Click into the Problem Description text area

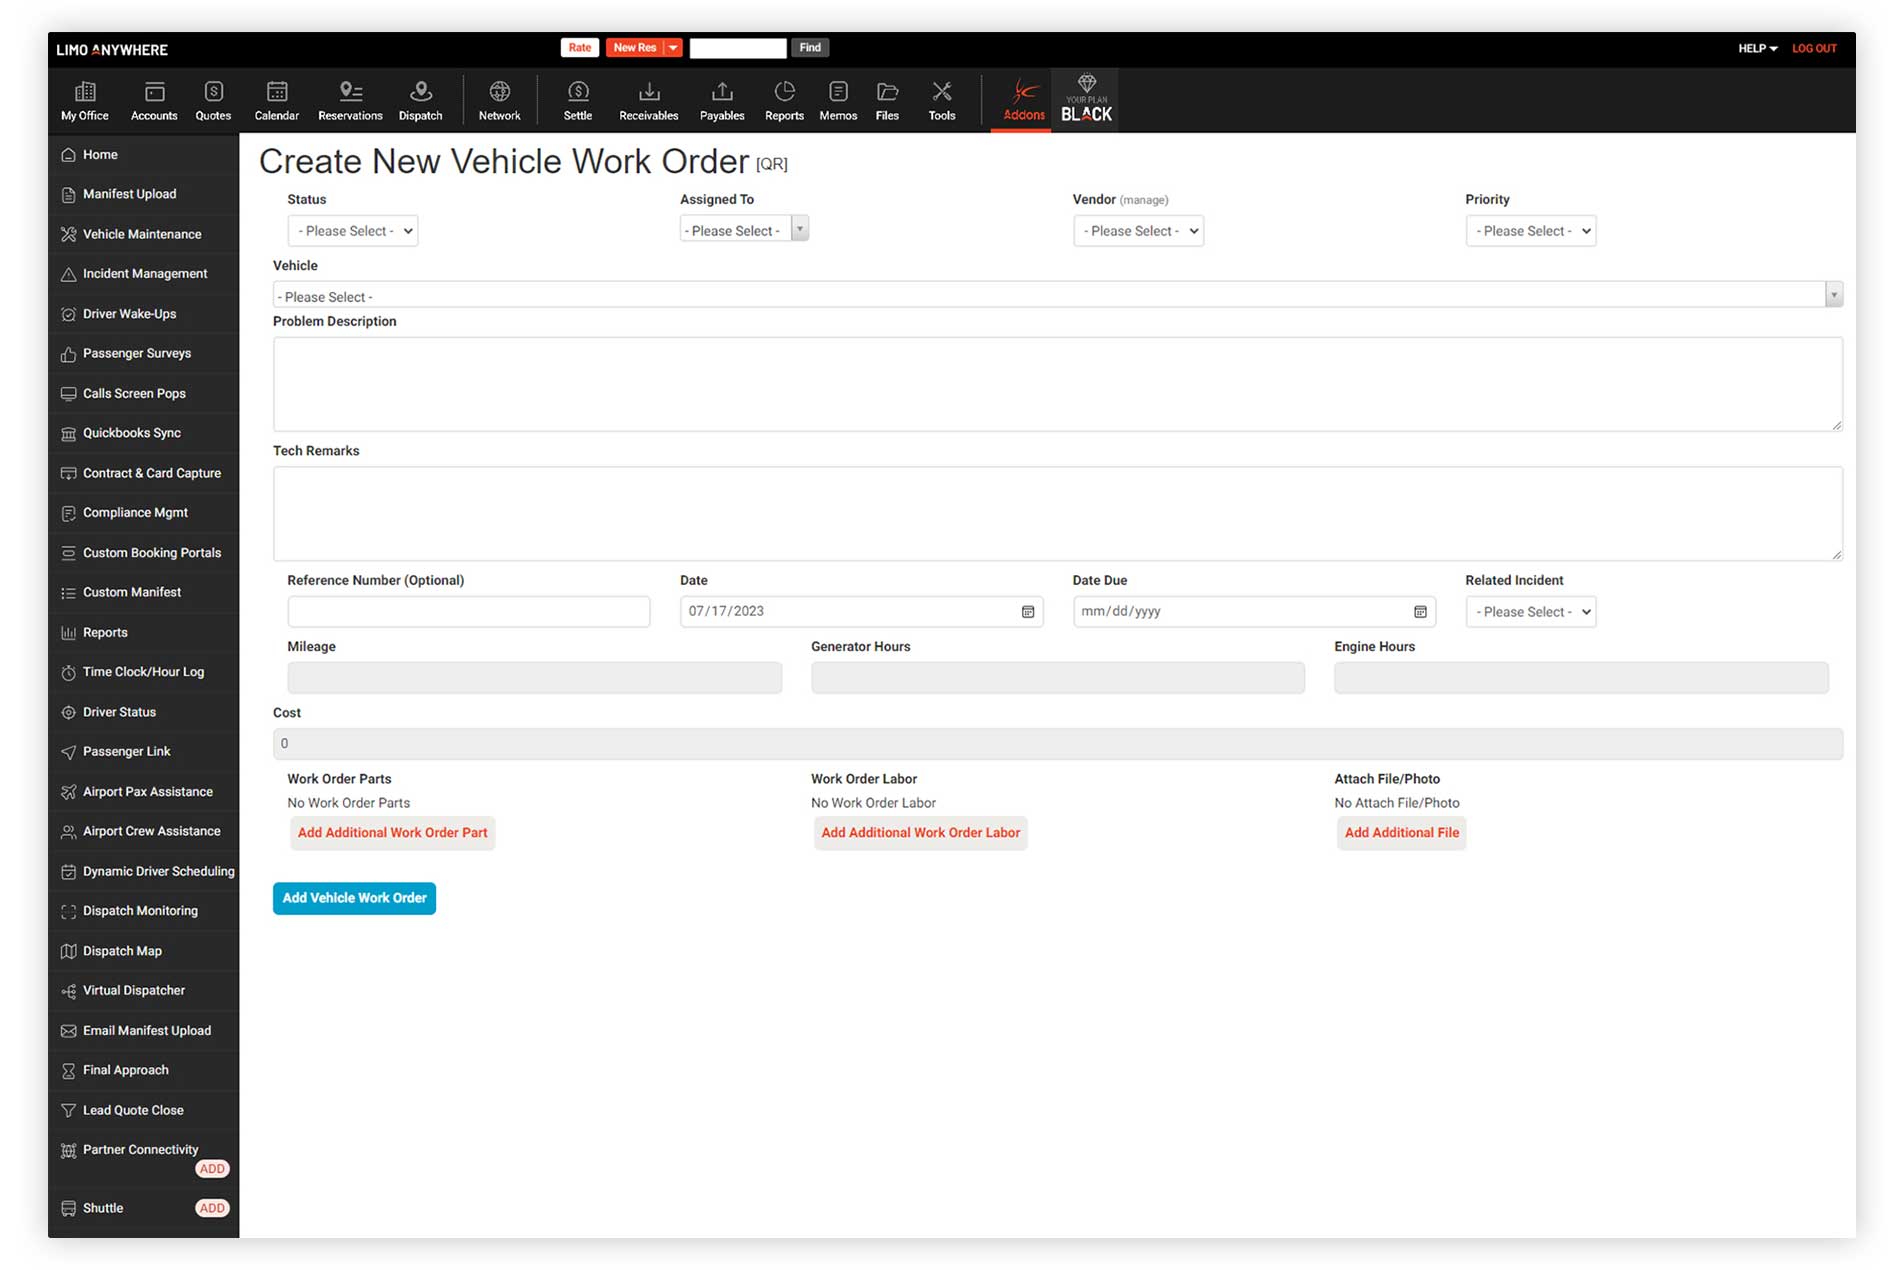1057,384
